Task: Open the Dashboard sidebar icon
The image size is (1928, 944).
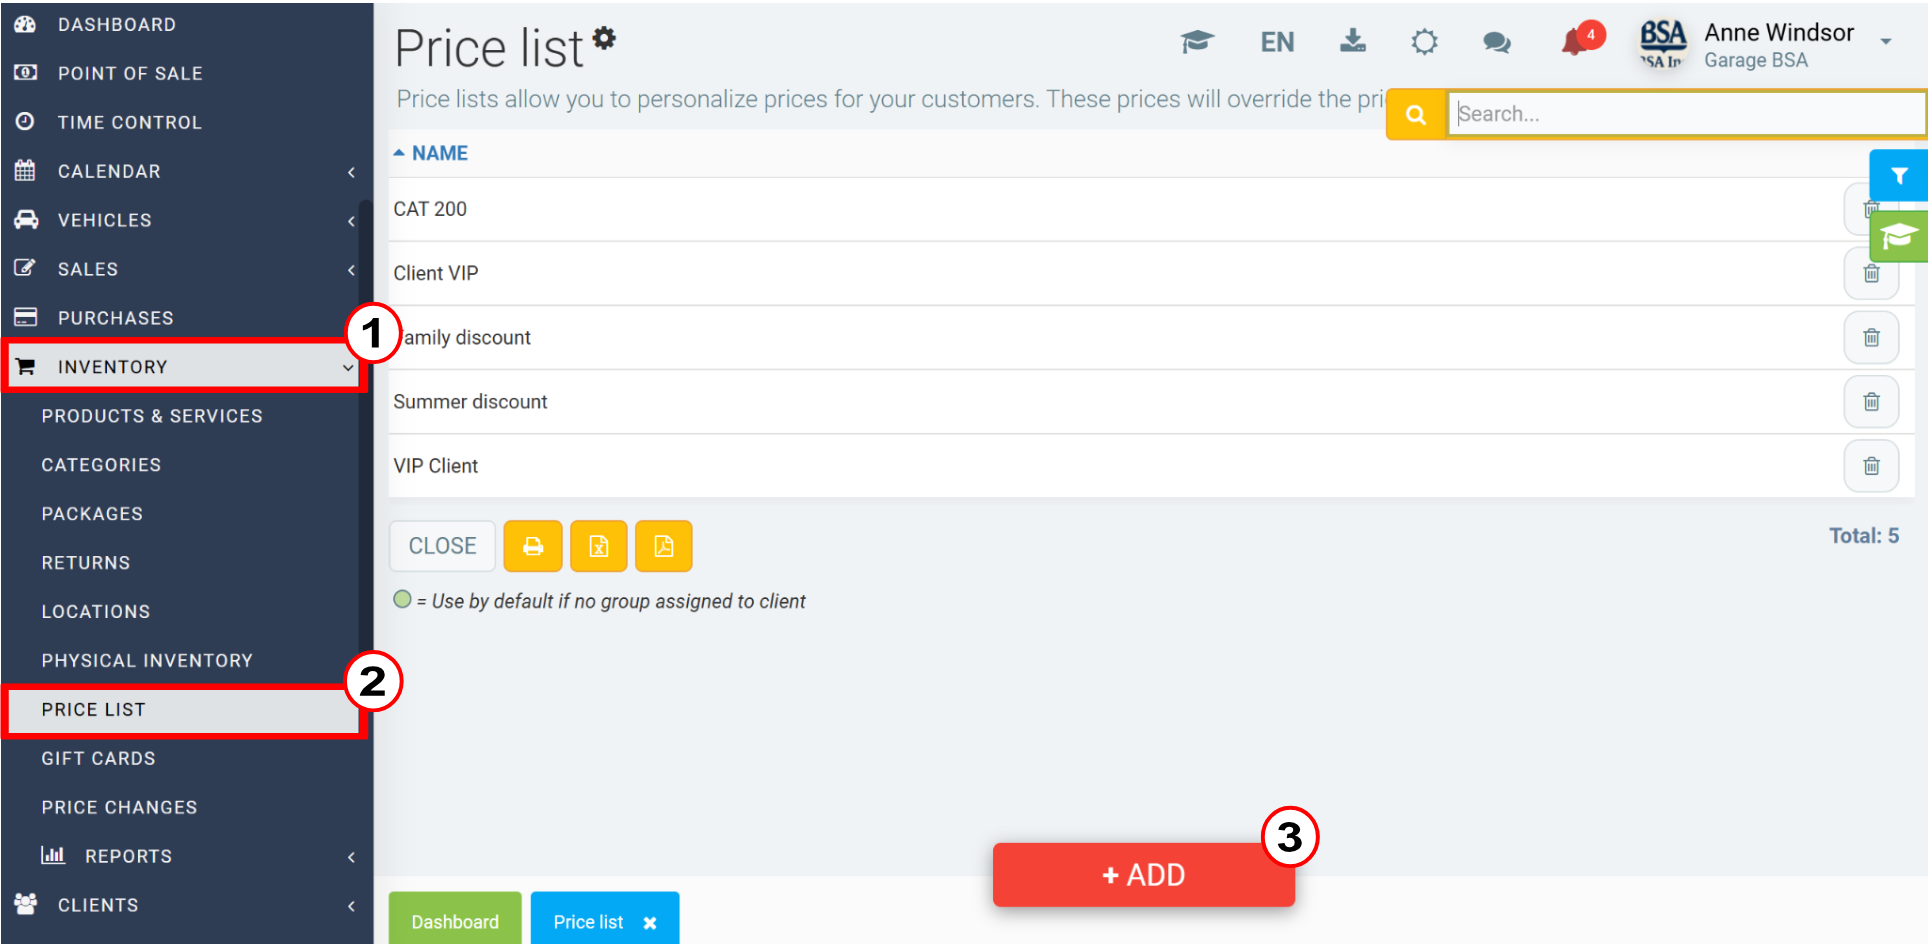Action: pos(25,24)
